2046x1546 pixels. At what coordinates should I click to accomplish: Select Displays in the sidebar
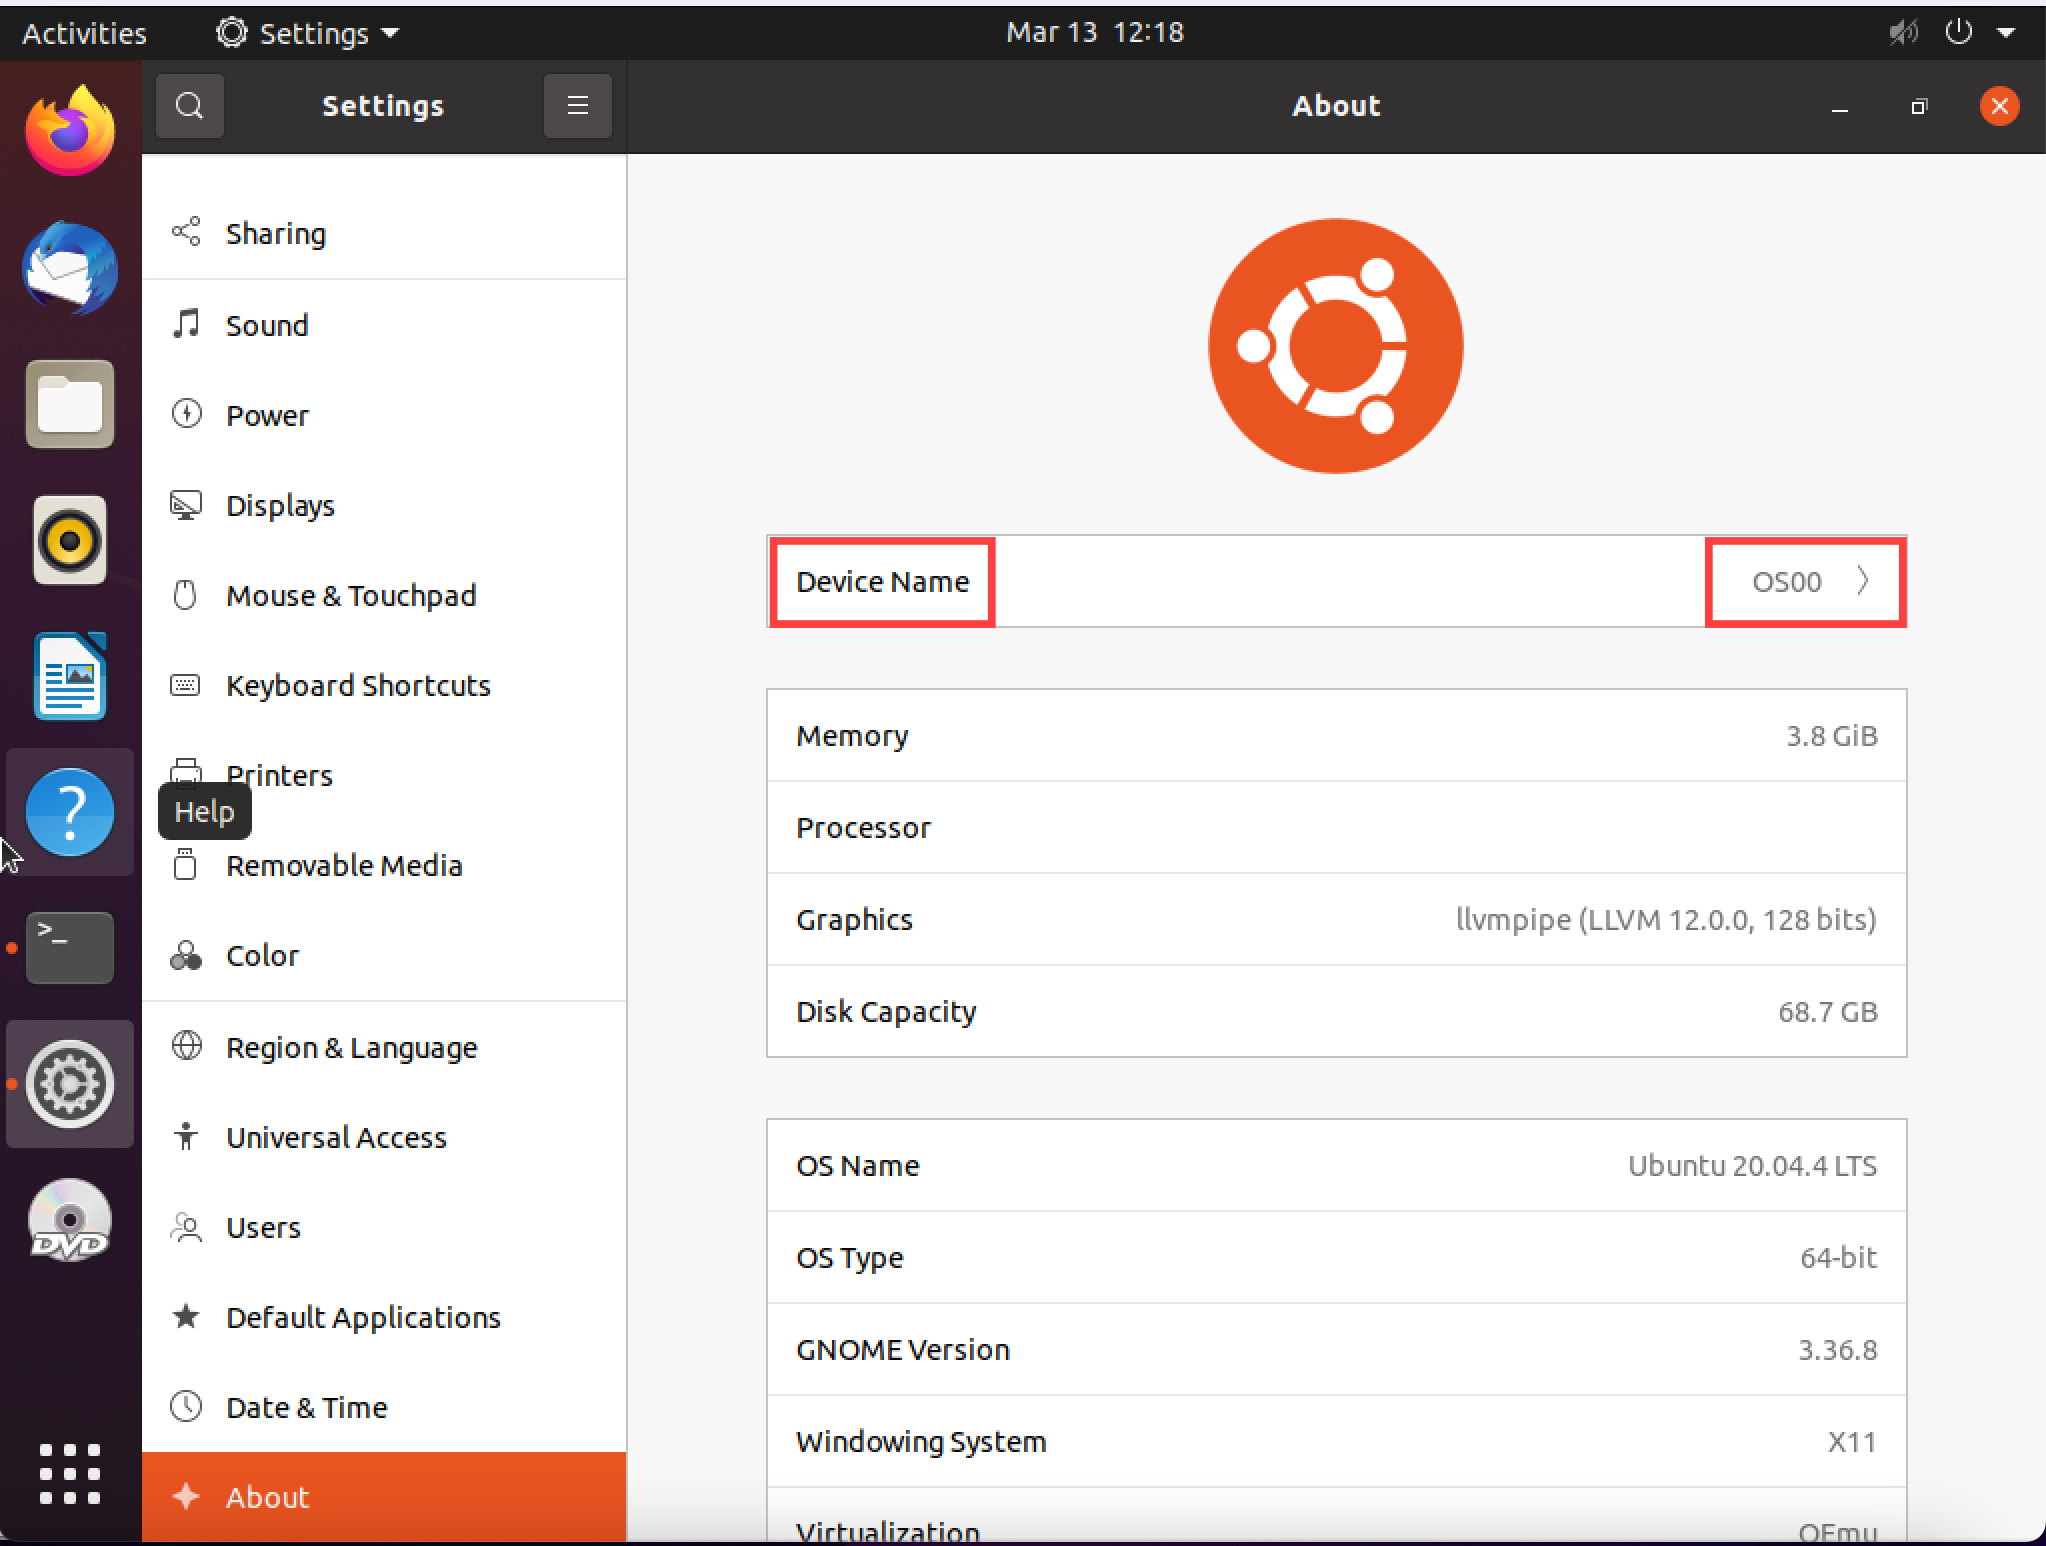click(384, 505)
